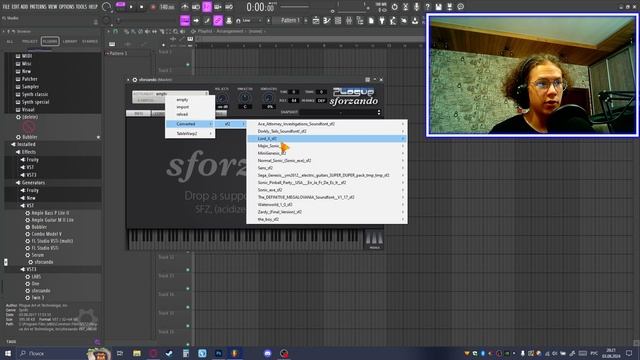Viewport: 640px width, 360px height.
Task: Select the STARRED browser tab
Action: pyautogui.click(x=90, y=41)
